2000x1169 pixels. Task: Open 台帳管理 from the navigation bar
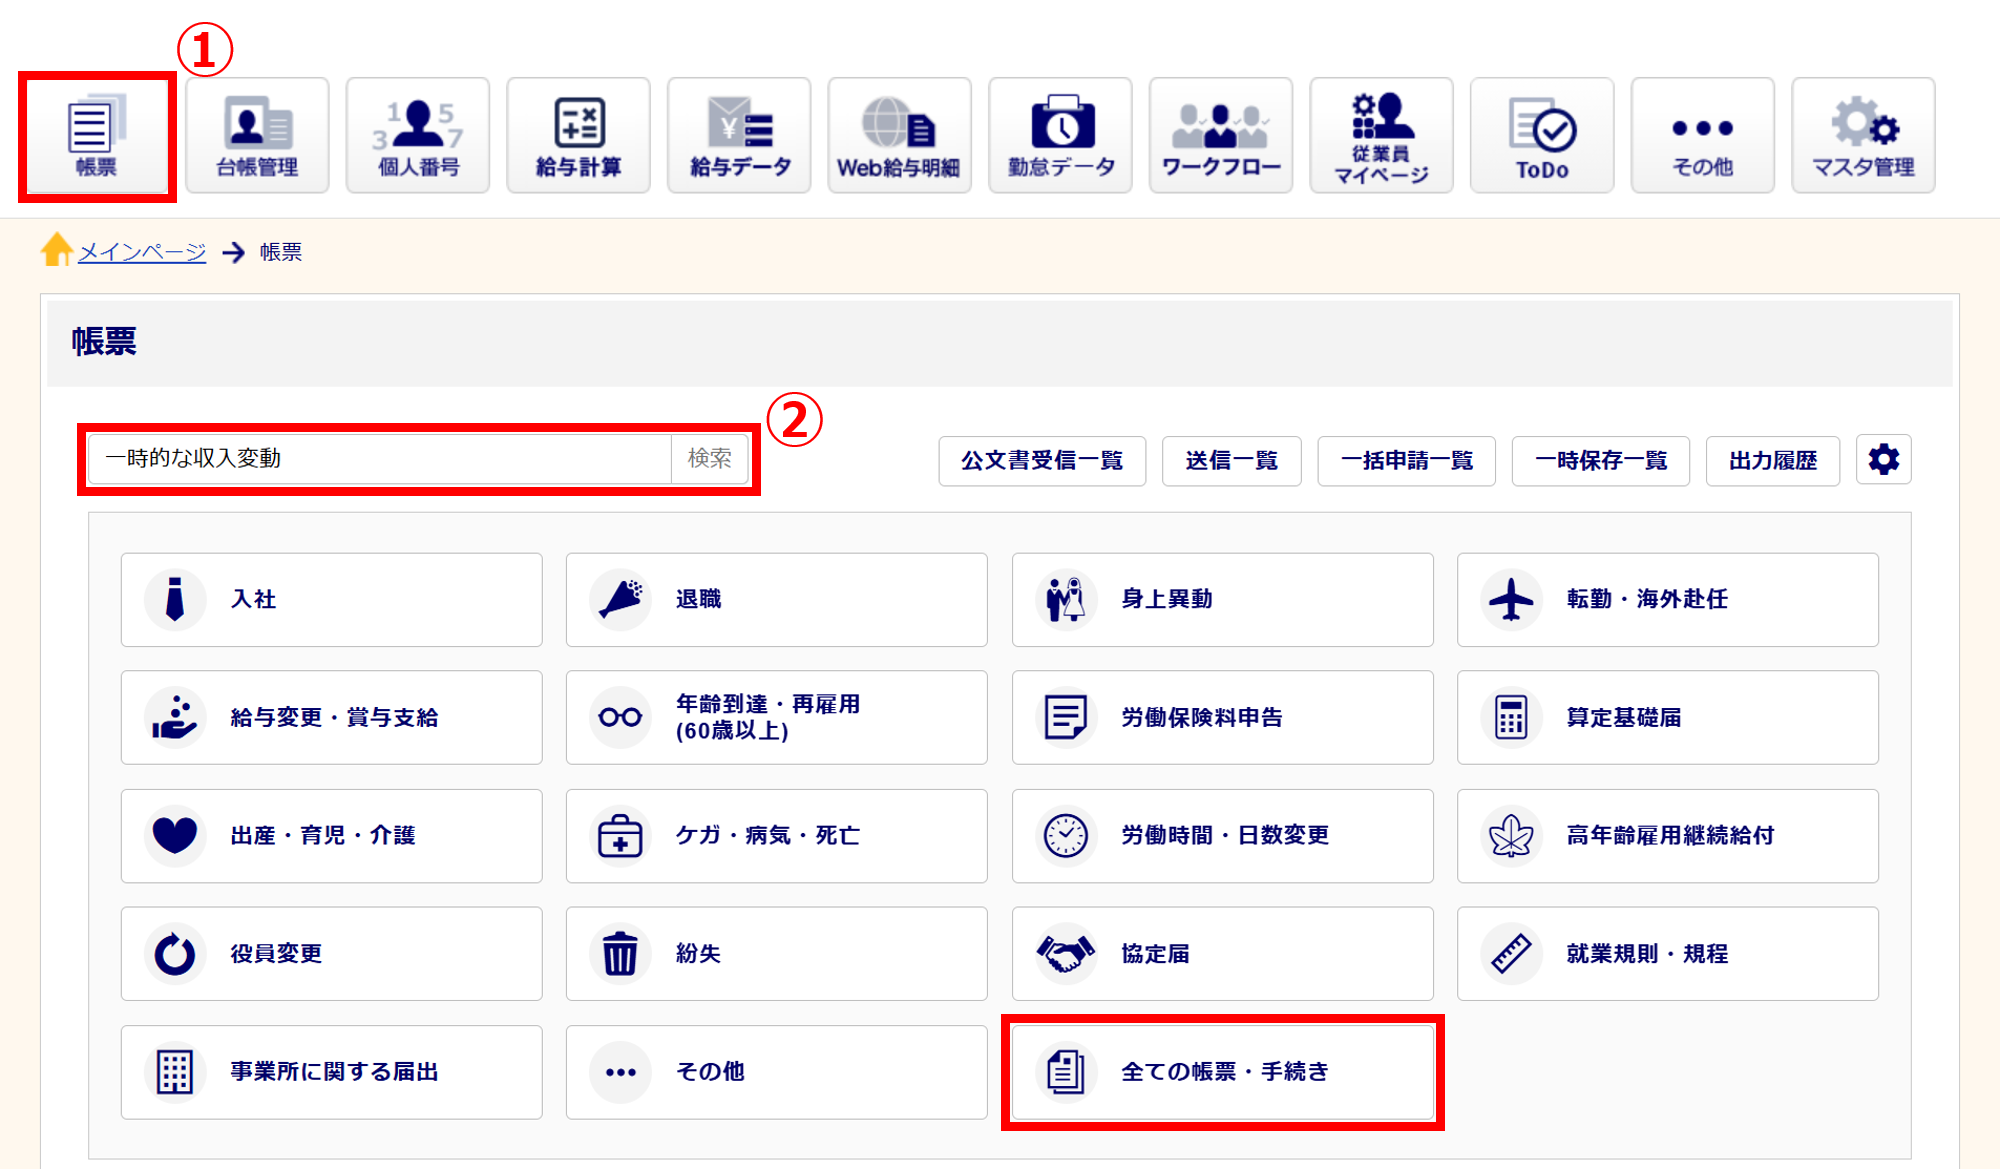pyautogui.click(x=257, y=136)
